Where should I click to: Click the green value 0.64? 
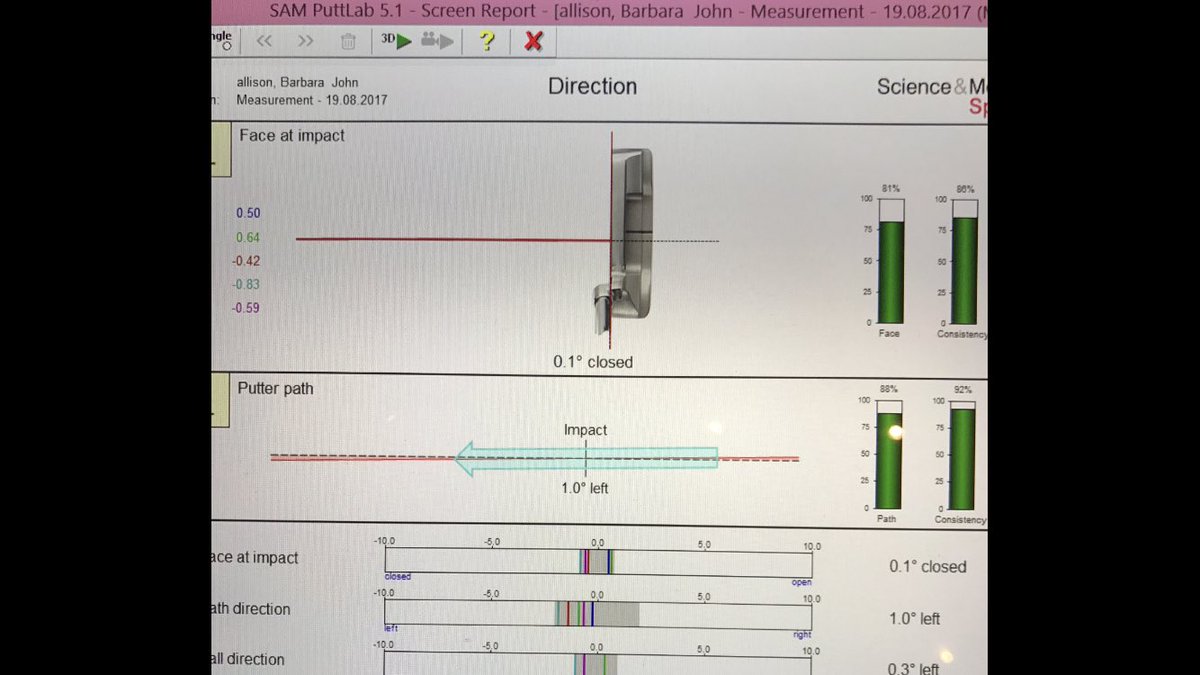pyautogui.click(x=248, y=238)
